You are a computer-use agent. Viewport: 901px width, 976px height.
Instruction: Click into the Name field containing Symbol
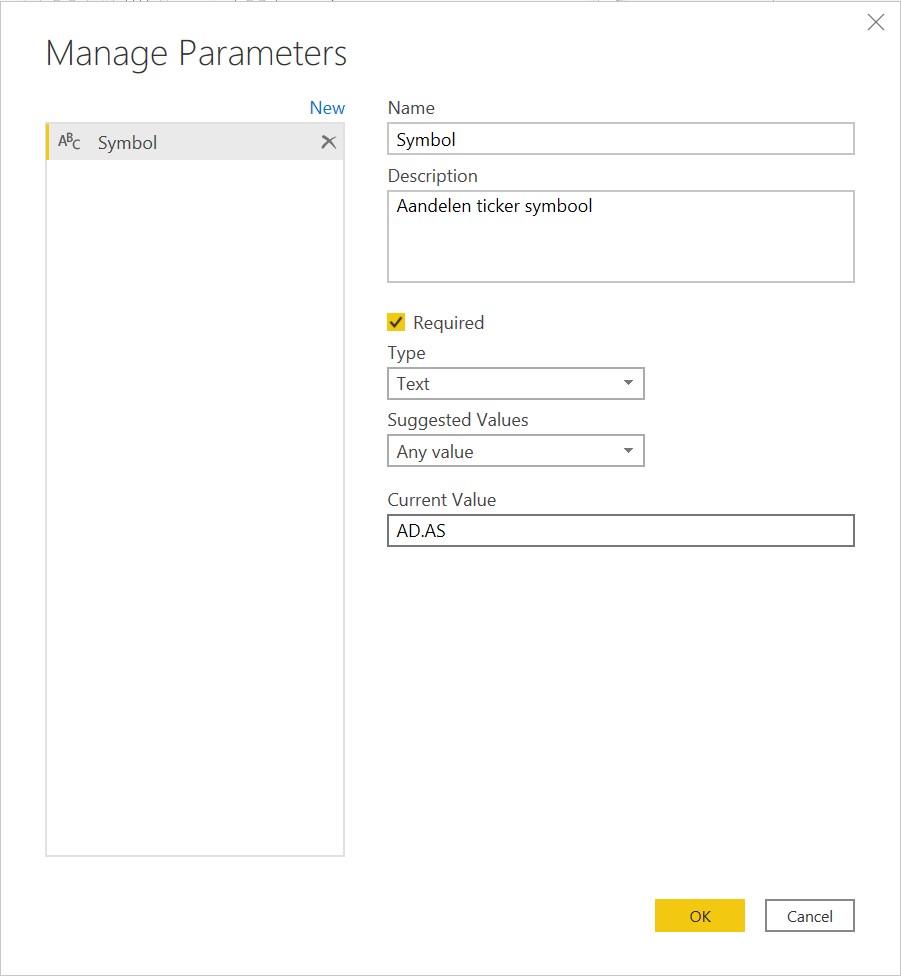(x=620, y=139)
